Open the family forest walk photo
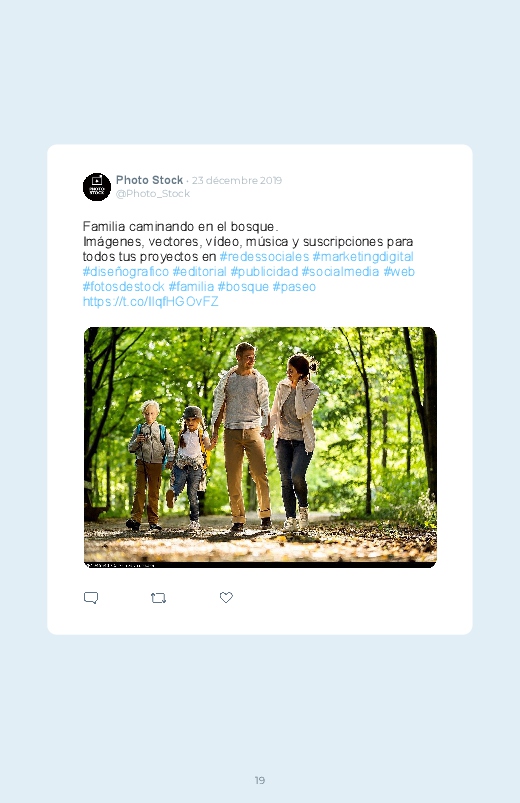 260,447
